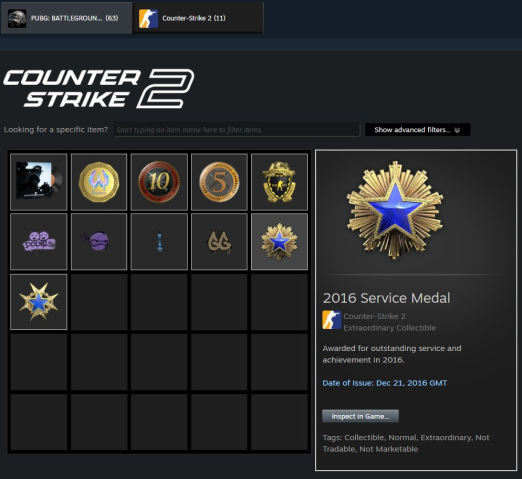Image resolution: width=522 pixels, height=479 pixels.
Task: Select the gold coin with purple emblem
Action: [99, 182]
